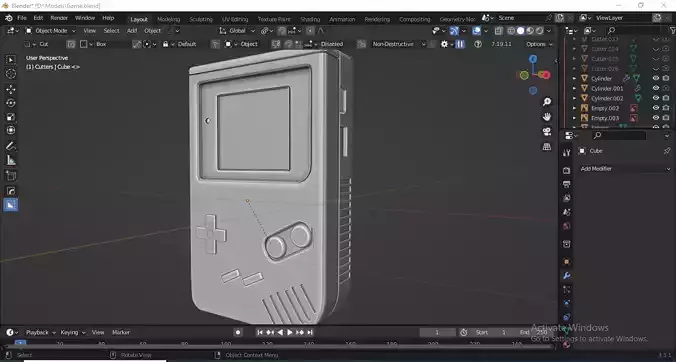Open the timeline Marker menu
The width and height of the screenshot is (676, 362).
121,332
